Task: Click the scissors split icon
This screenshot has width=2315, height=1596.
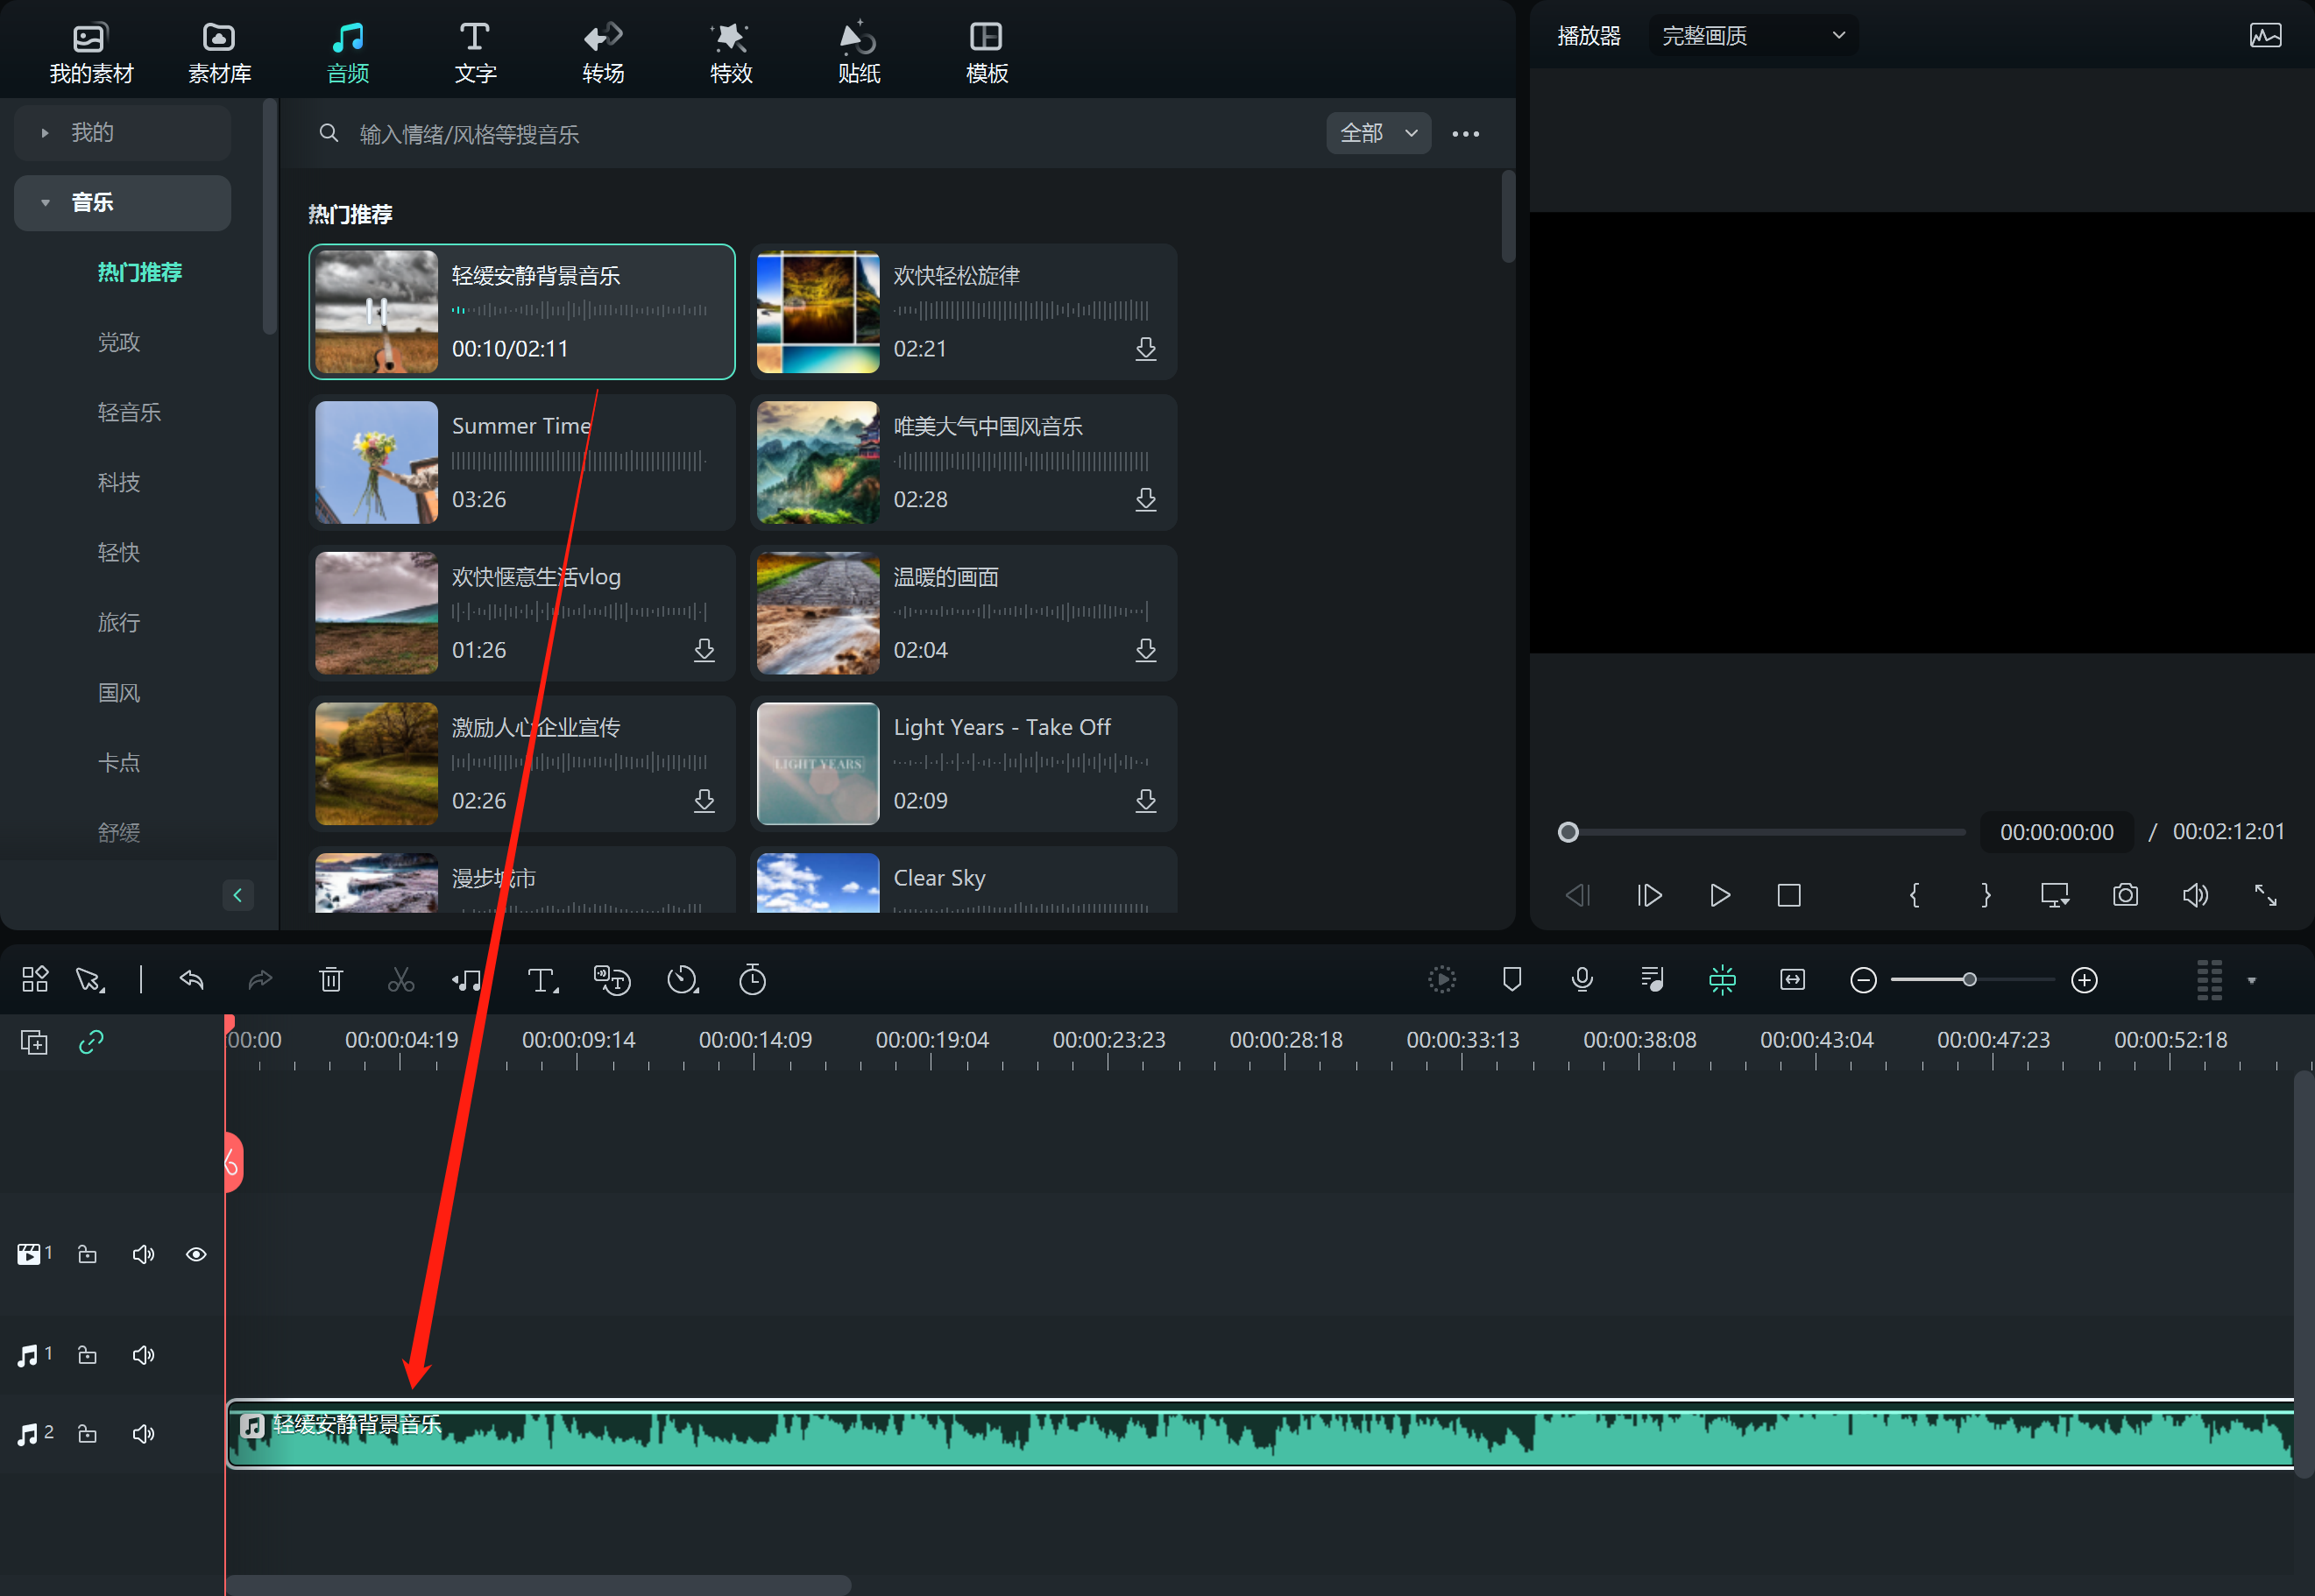Action: 401,980
